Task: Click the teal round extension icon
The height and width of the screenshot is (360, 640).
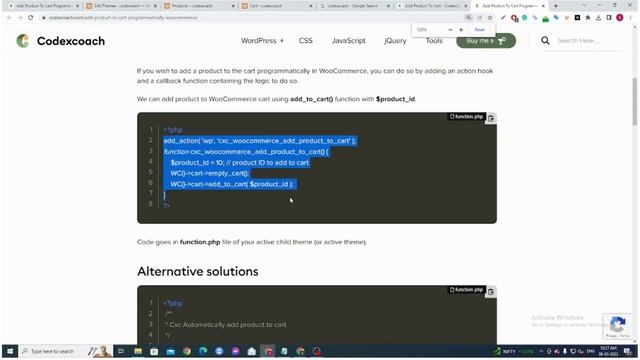Action: [525, 18]
